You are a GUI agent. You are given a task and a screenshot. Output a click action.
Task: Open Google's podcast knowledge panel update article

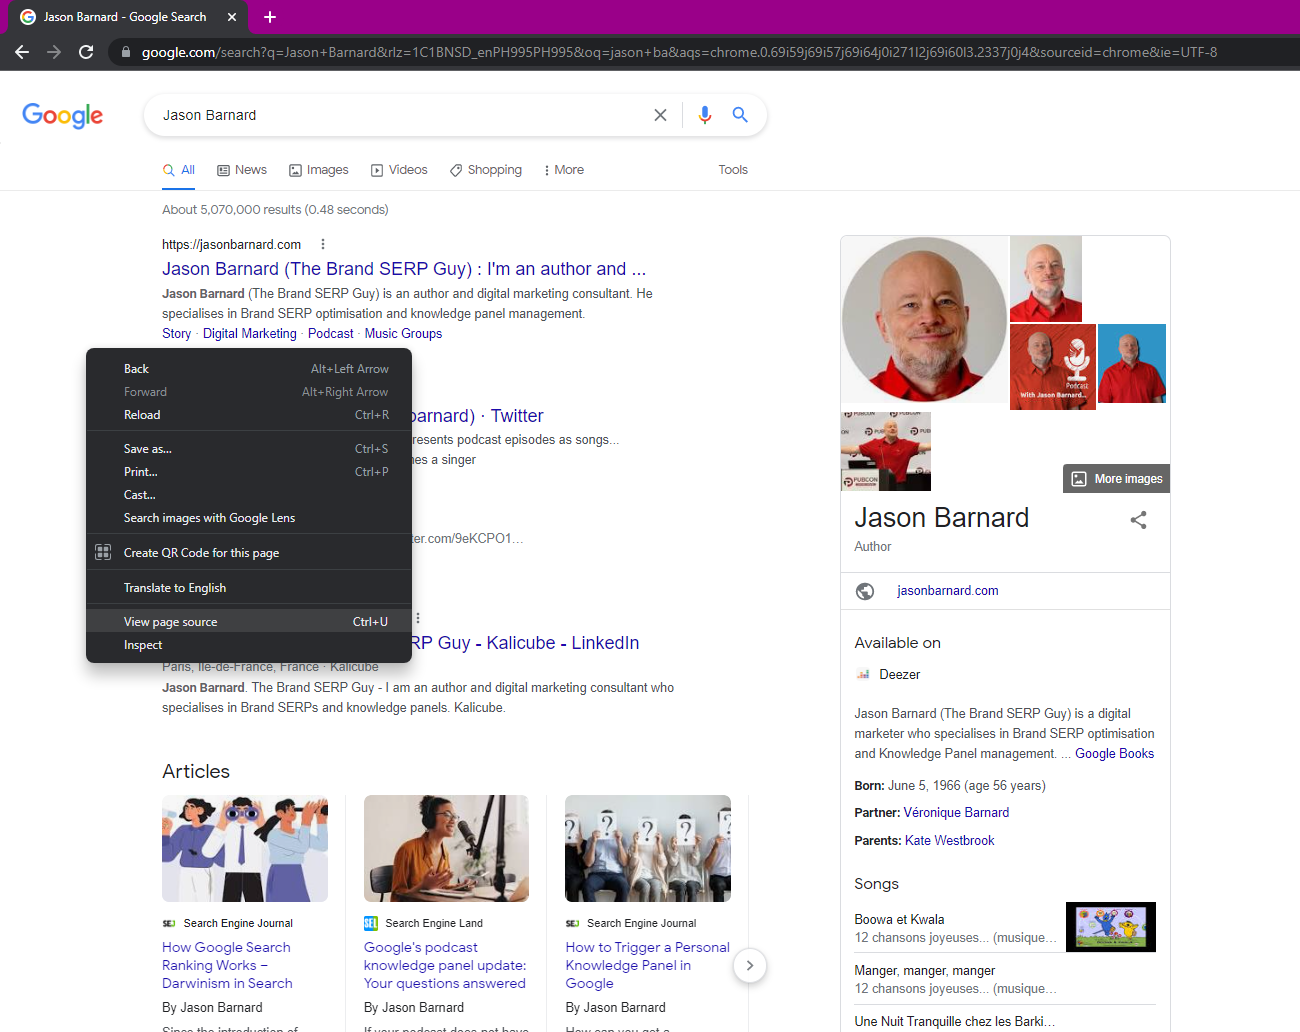tap(445, 965)
